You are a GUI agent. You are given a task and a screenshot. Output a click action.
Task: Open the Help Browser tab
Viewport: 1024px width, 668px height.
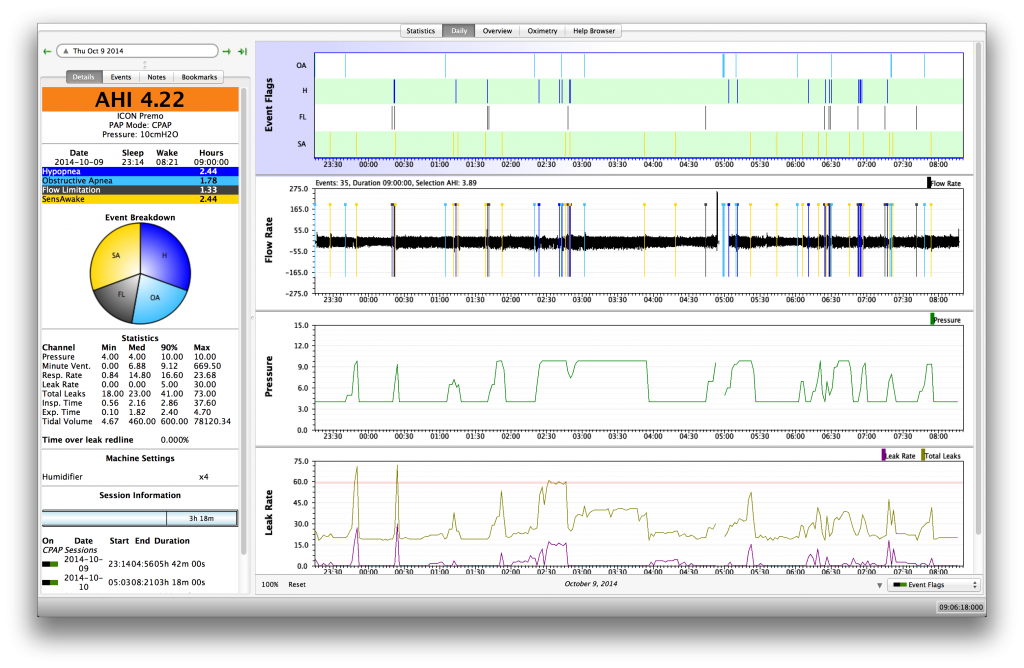tap(593, 31)
